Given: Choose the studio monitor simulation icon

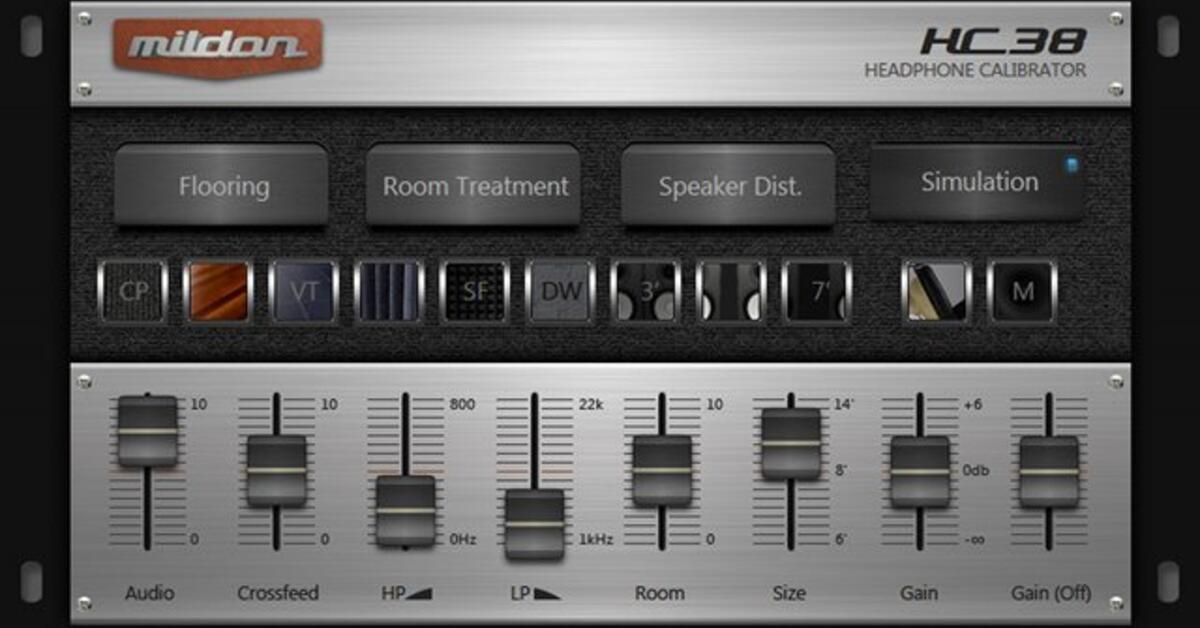Looking at the screenshot, I should click(936, 291).
